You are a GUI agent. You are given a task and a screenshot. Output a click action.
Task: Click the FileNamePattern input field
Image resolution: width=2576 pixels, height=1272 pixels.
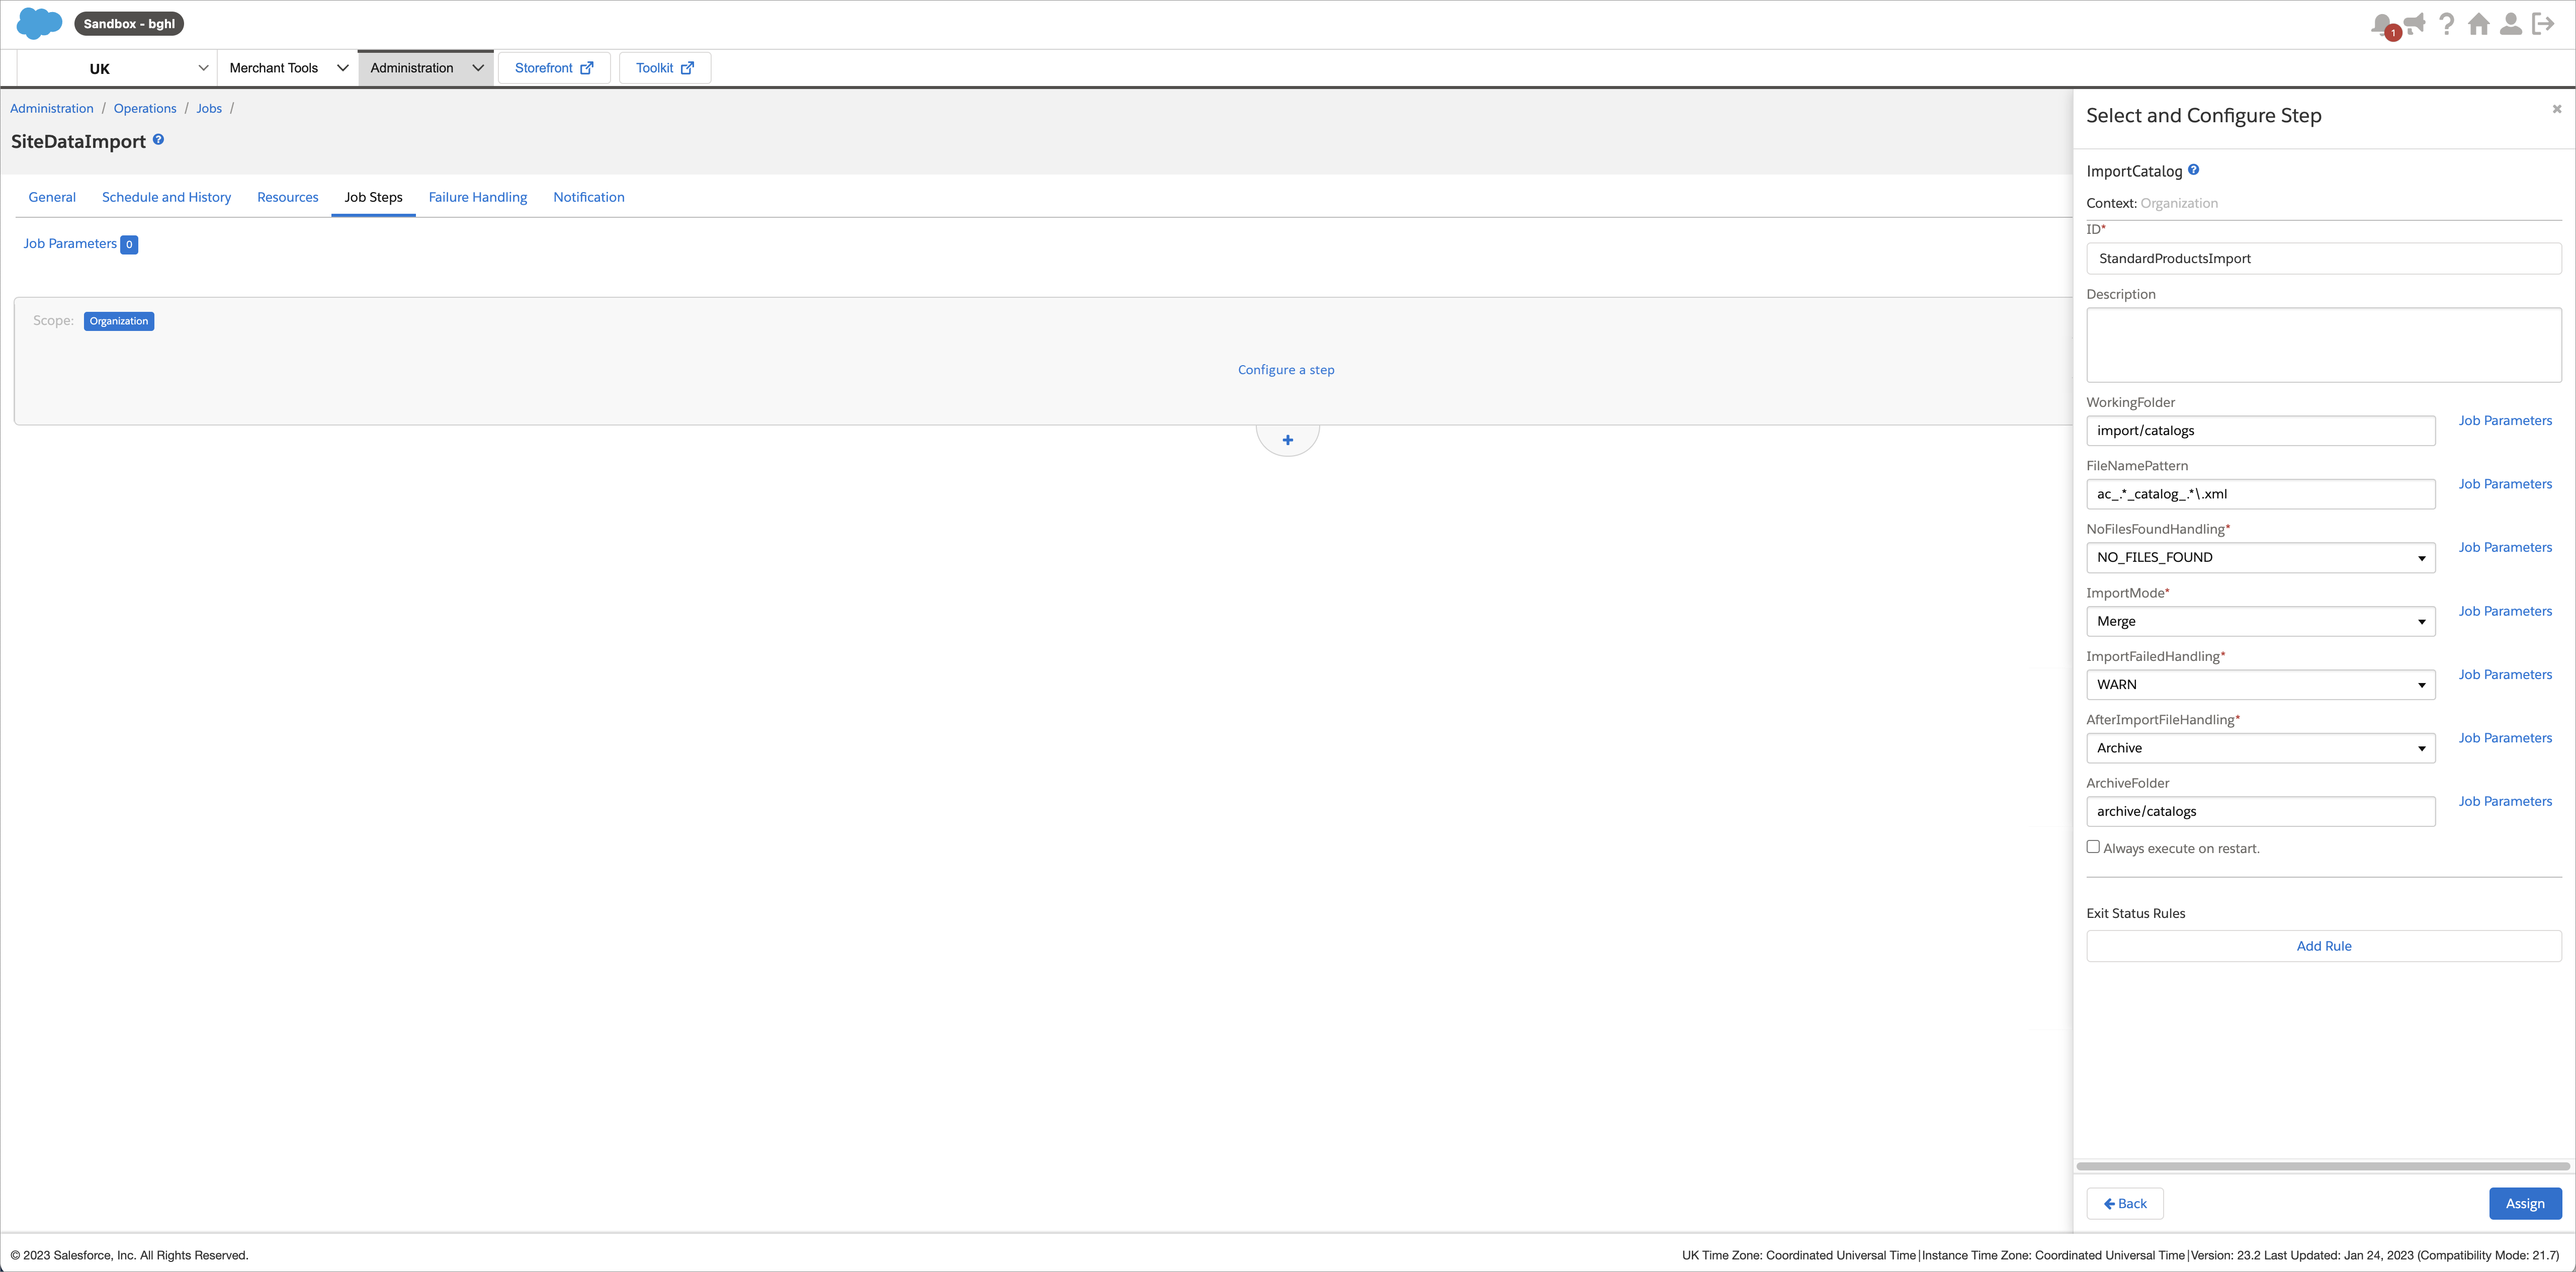coord(2260,494)
